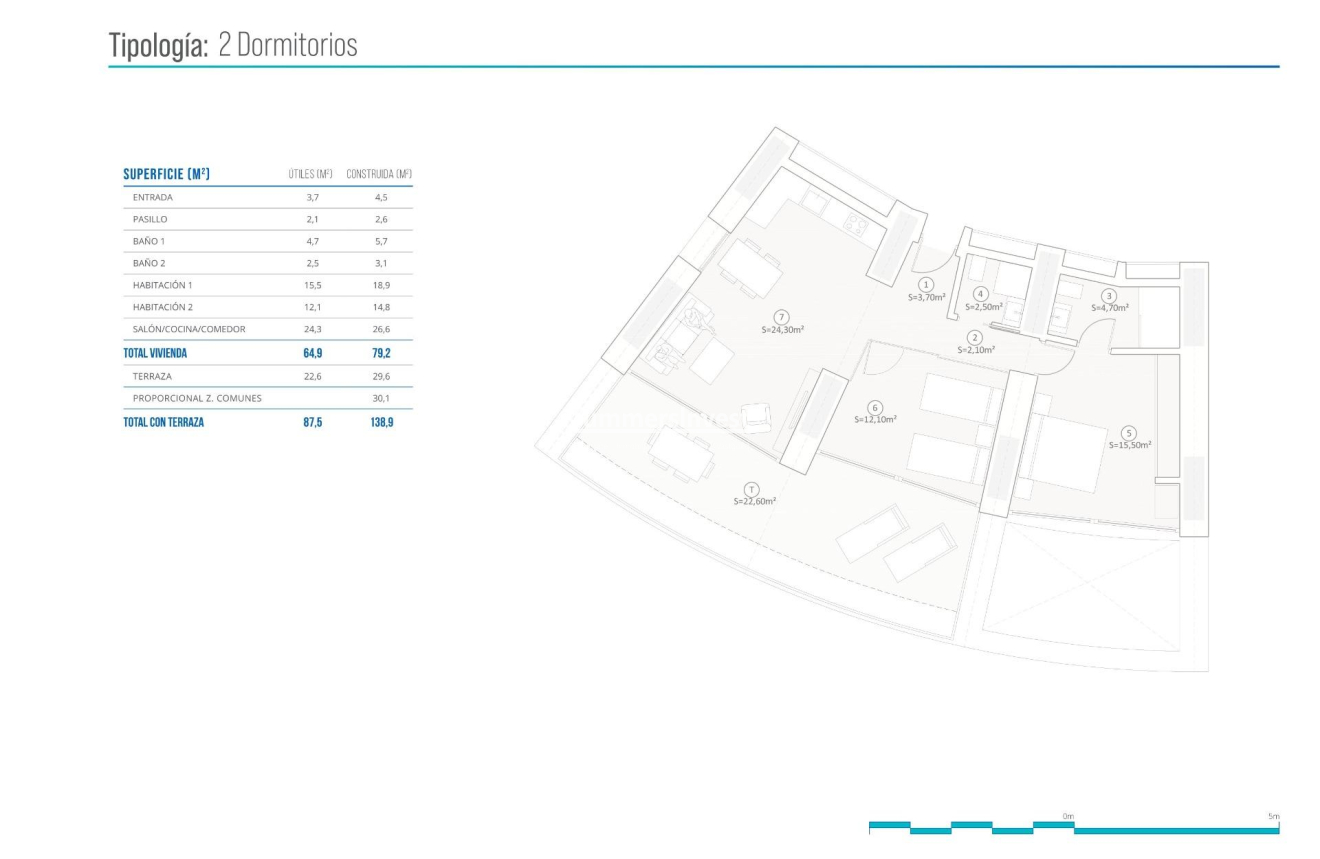Select the 'SALÓN/COCINA/COMEDOR' row label
This screenshot has width=1320, height=859.
coord(189,329)
